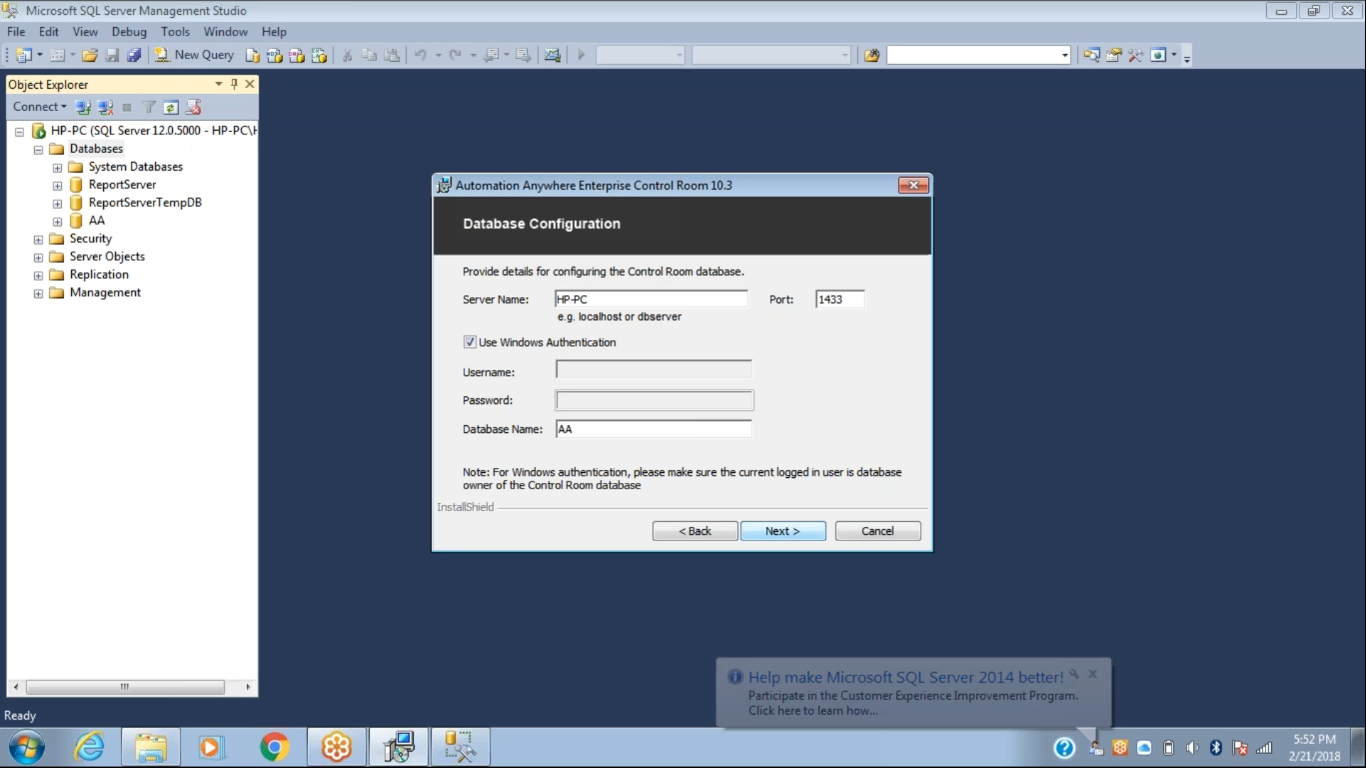The height and width of the screenshot is (768, 1366).
Task: Click the Web Browser toolbar icon
Action: pyautogui.click(x=1158, y=55)
